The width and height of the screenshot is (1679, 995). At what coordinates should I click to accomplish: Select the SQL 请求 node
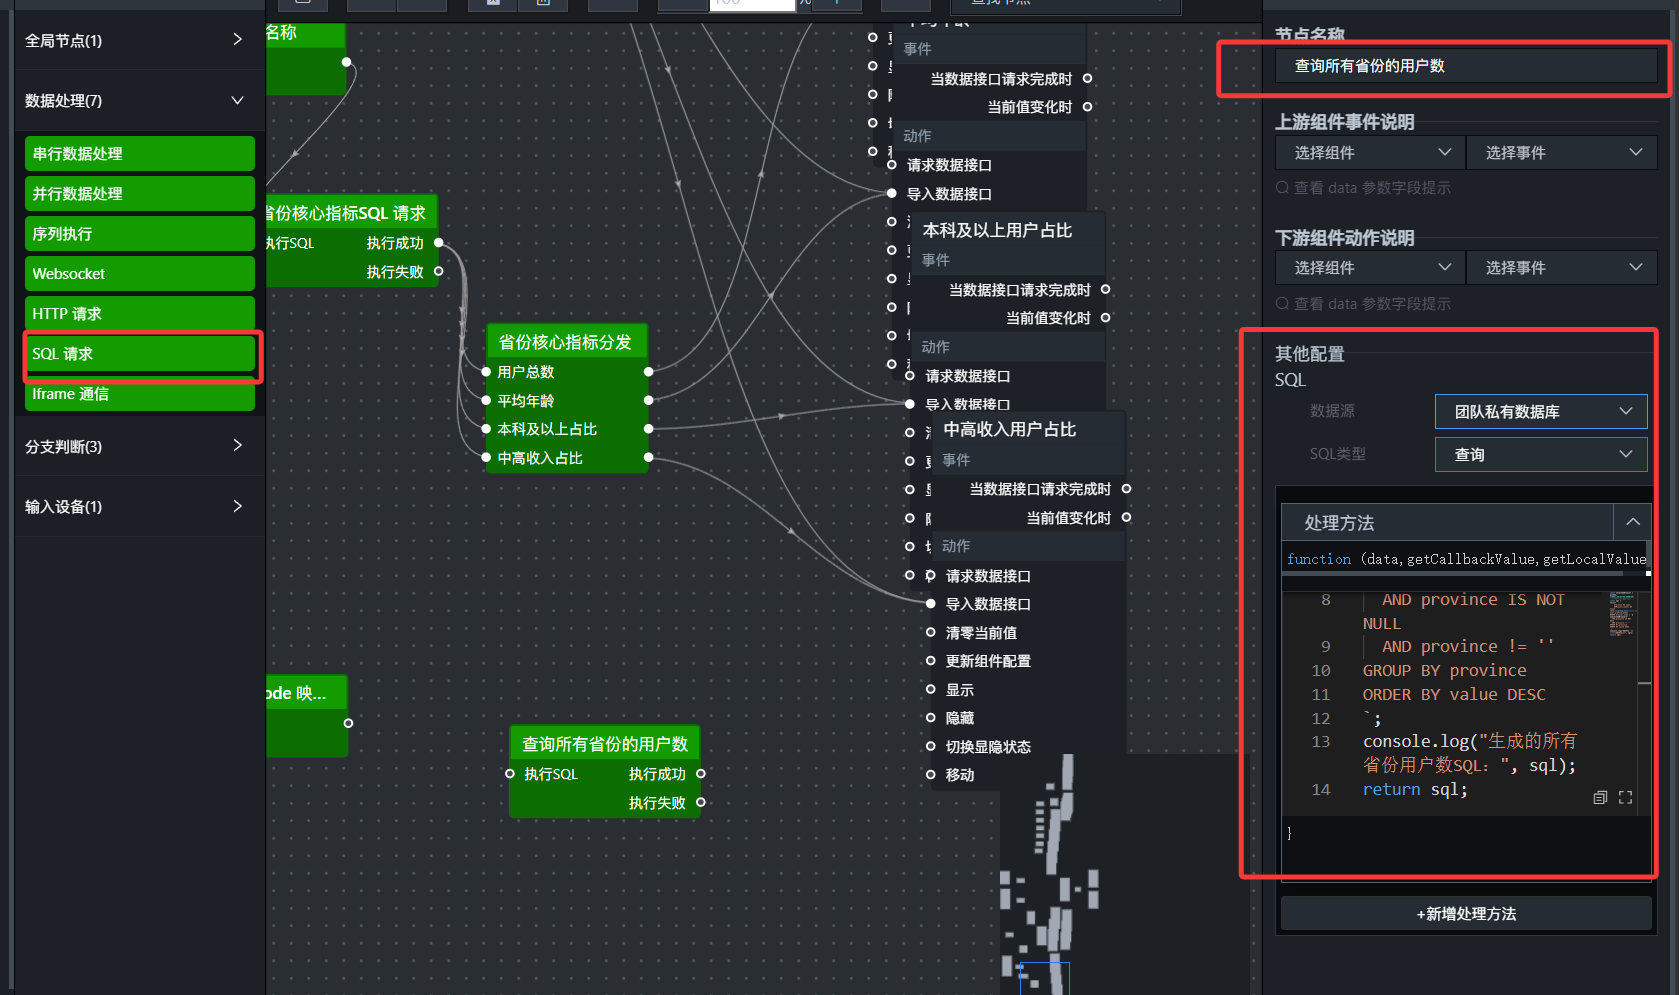[x=140, y=353]
